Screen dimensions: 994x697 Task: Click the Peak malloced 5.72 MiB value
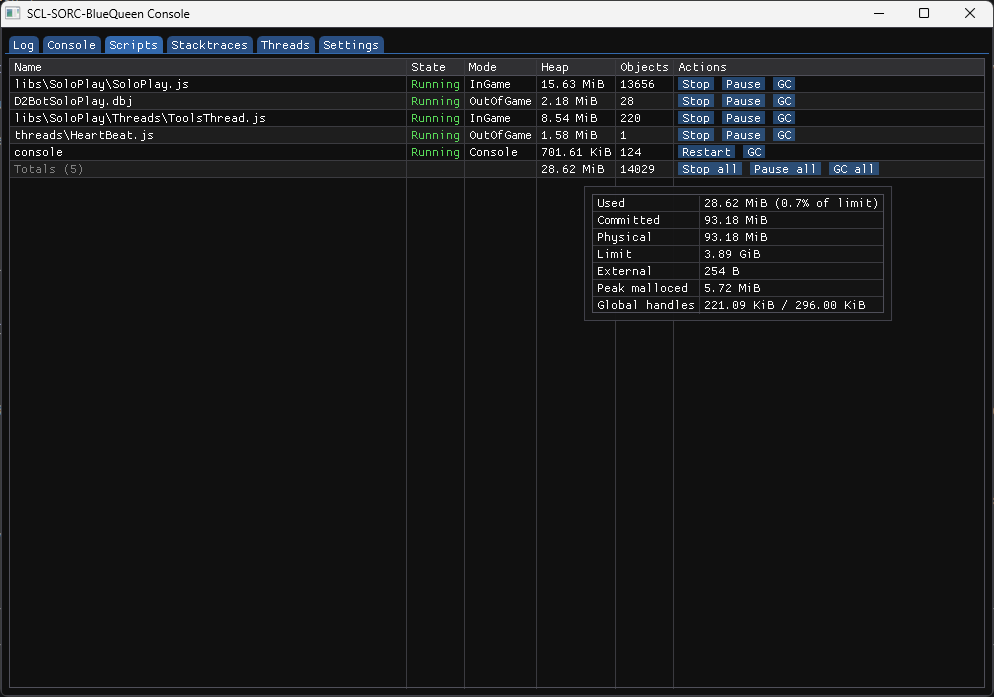pos(732,289)
